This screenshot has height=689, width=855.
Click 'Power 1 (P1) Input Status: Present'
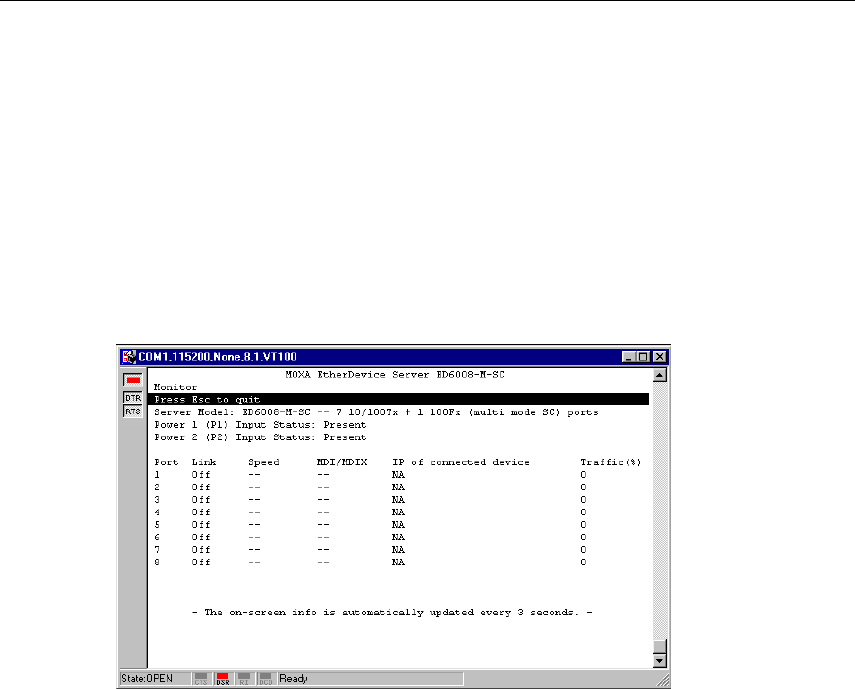[x=260, y=425]
